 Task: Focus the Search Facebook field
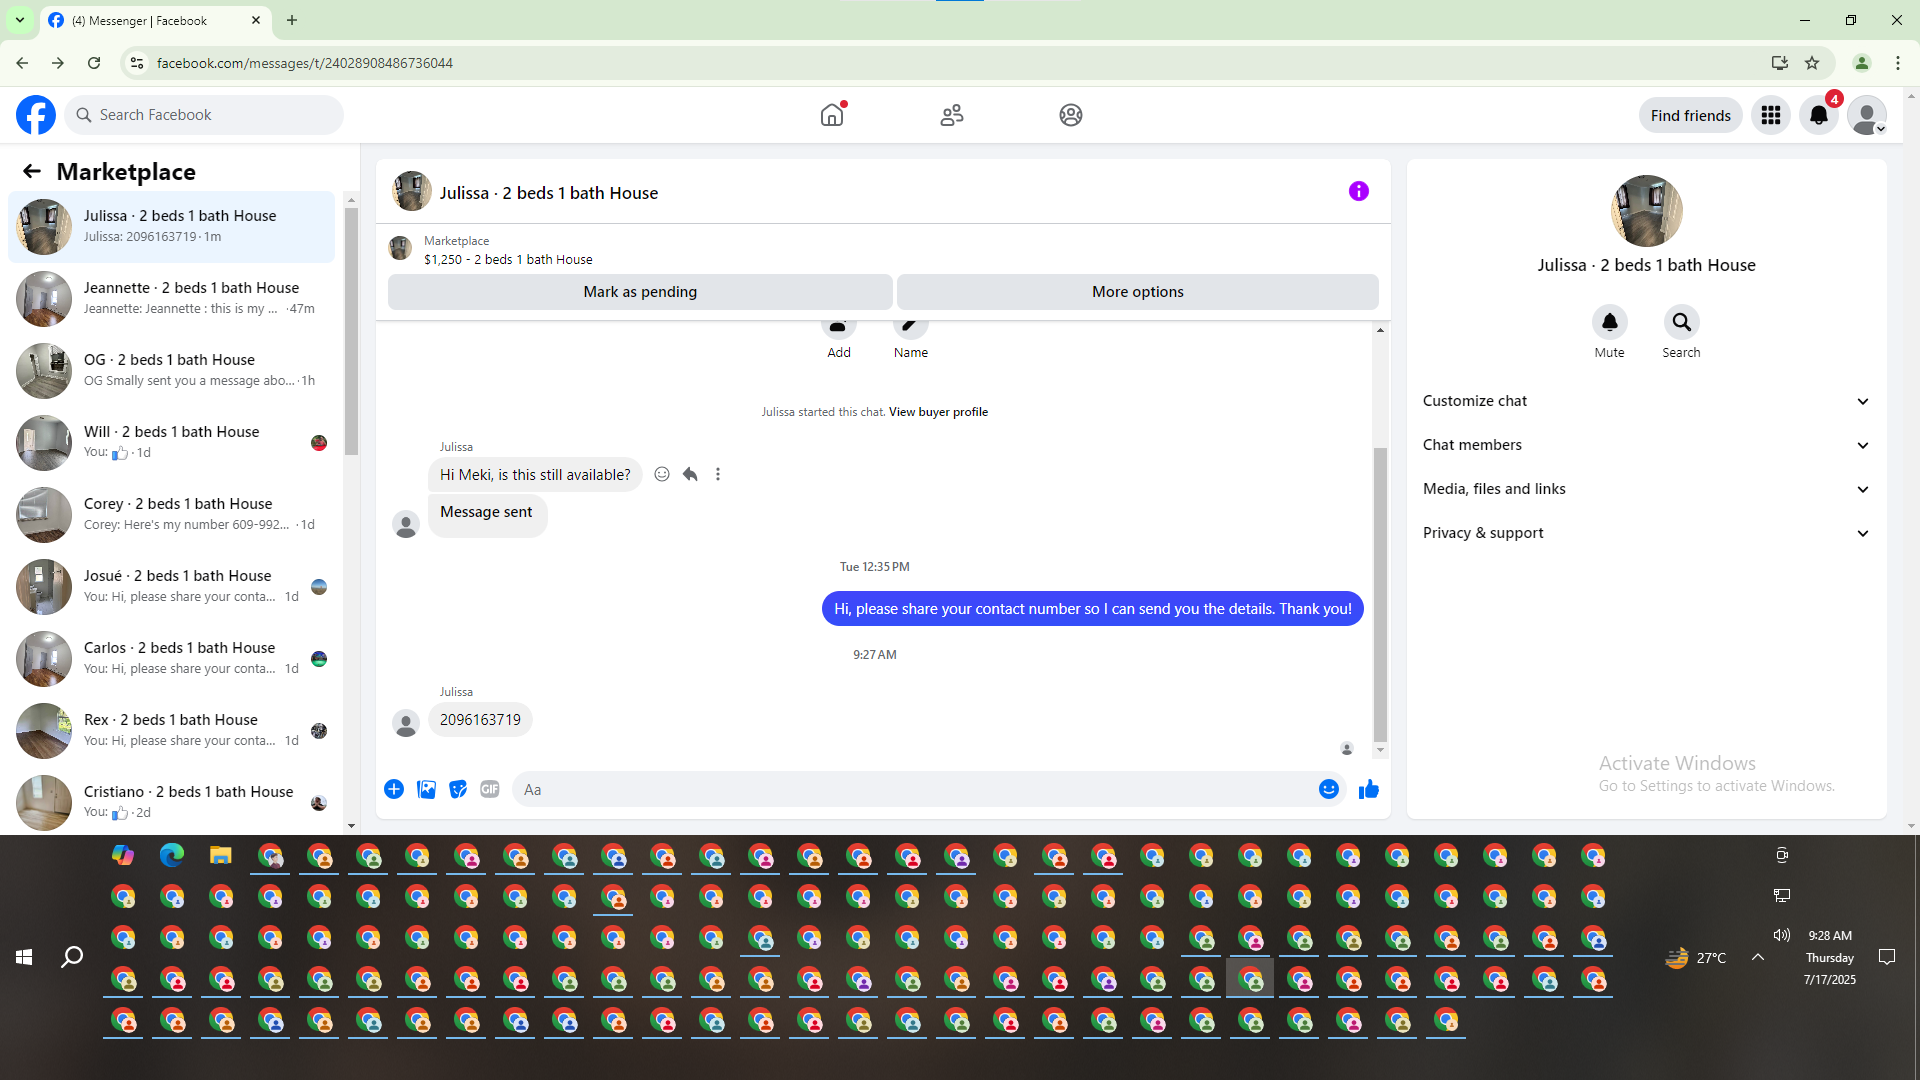(x=204, y=115)
